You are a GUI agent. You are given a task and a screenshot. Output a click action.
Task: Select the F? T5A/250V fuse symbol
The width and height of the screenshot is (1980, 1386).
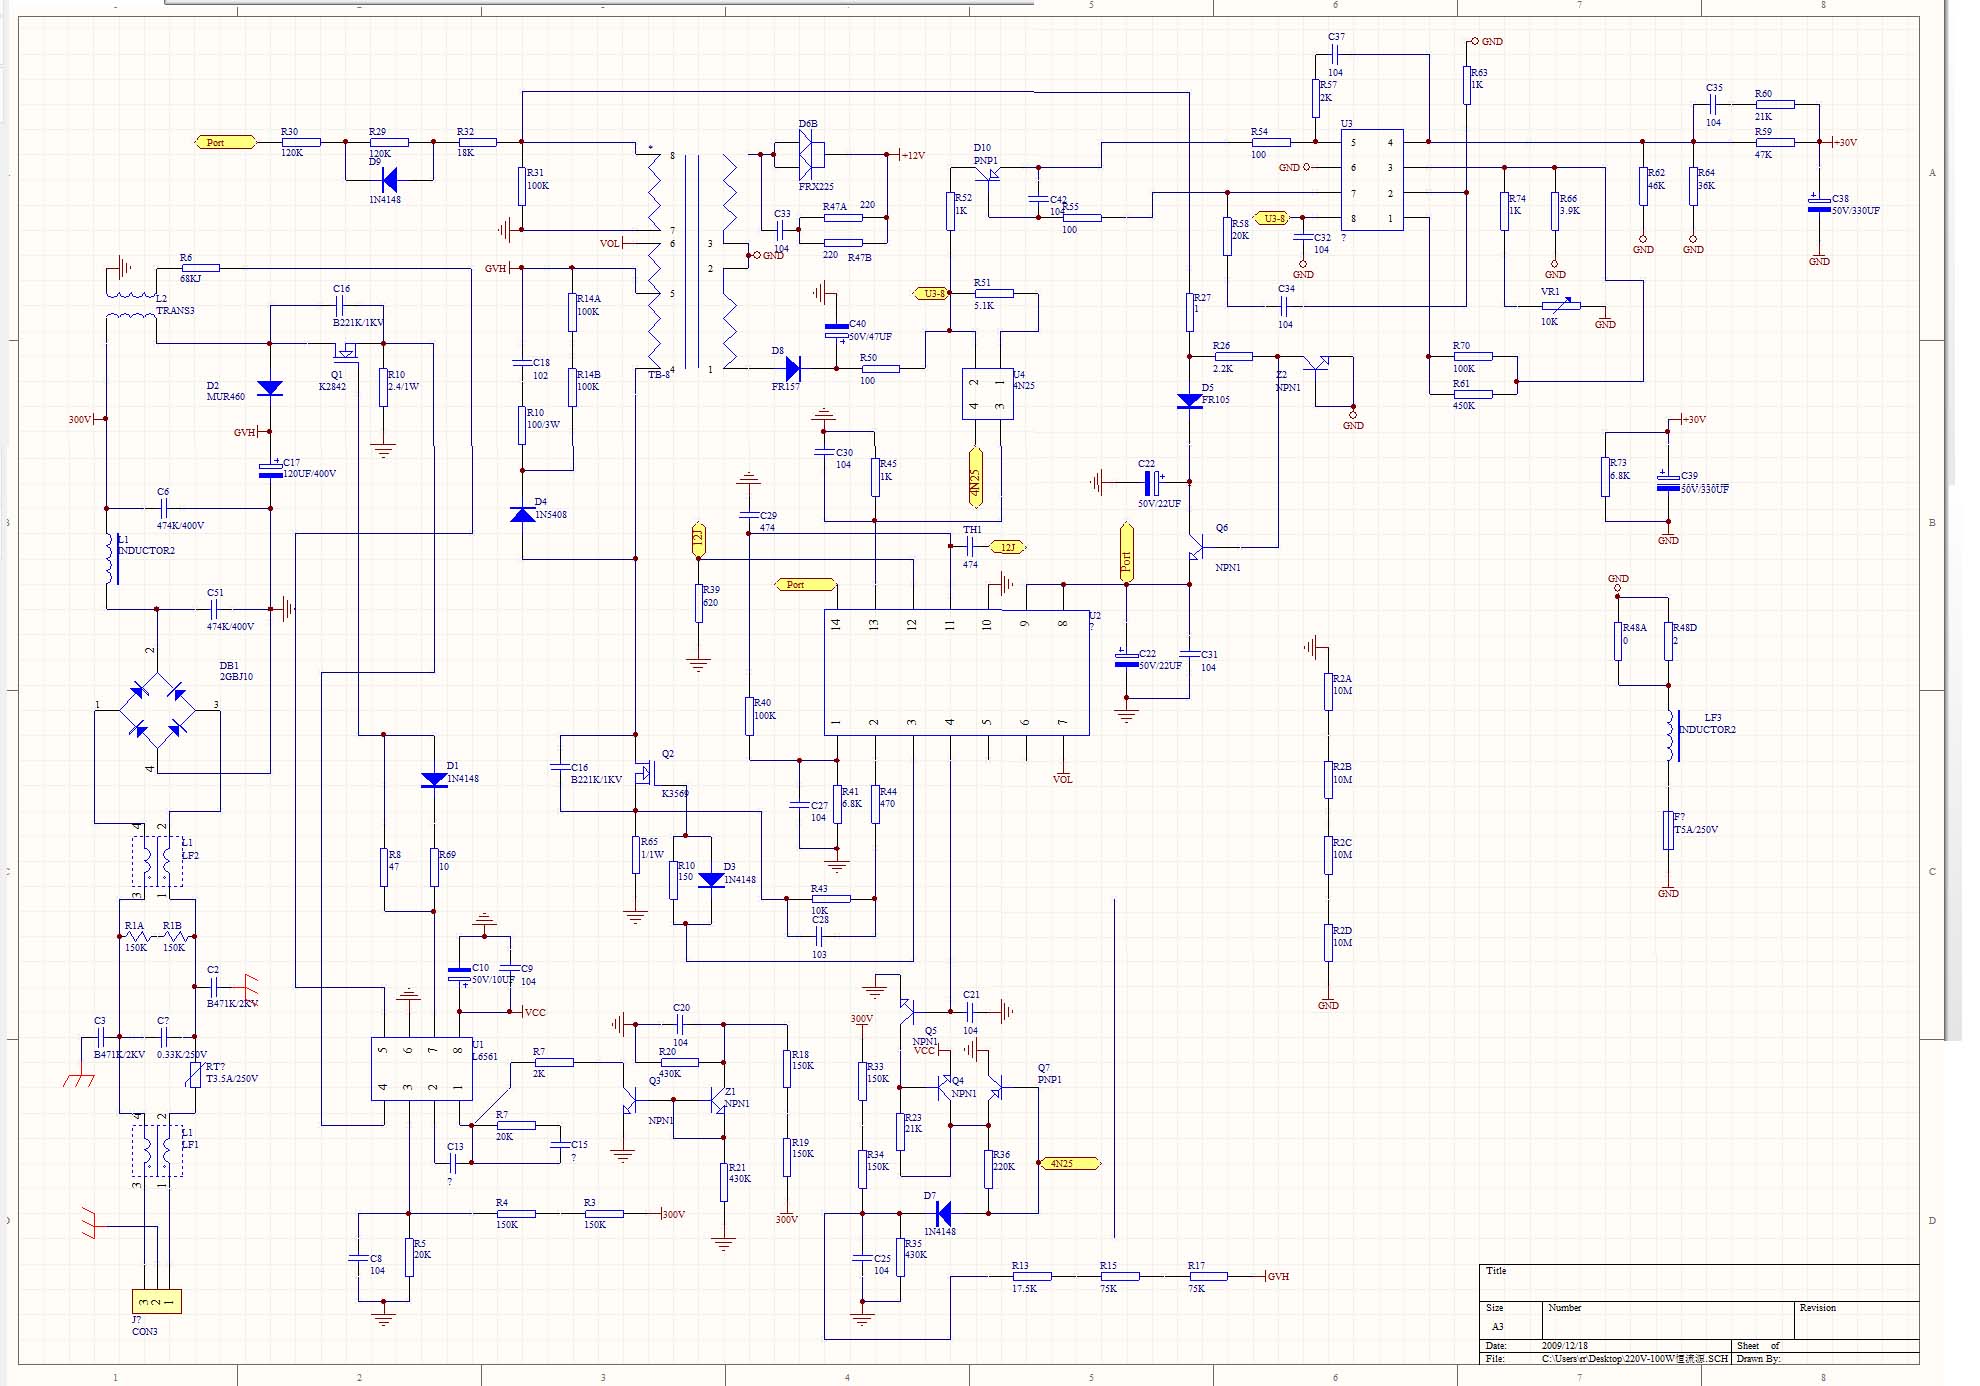(x=1668, y=830)
